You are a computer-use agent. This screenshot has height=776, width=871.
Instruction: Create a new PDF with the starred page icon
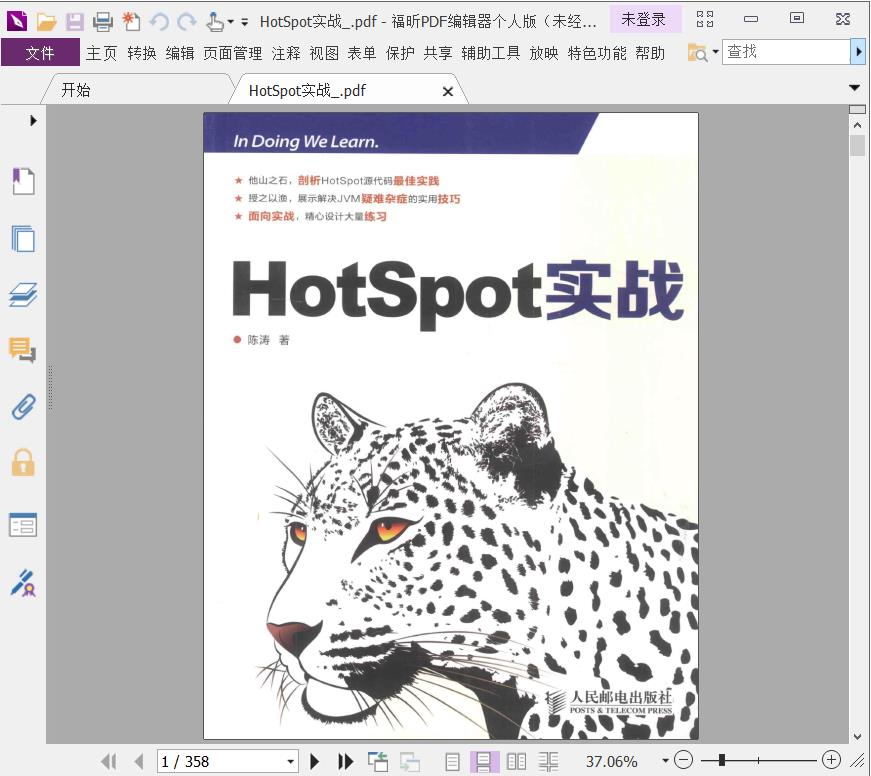(131, 22)
